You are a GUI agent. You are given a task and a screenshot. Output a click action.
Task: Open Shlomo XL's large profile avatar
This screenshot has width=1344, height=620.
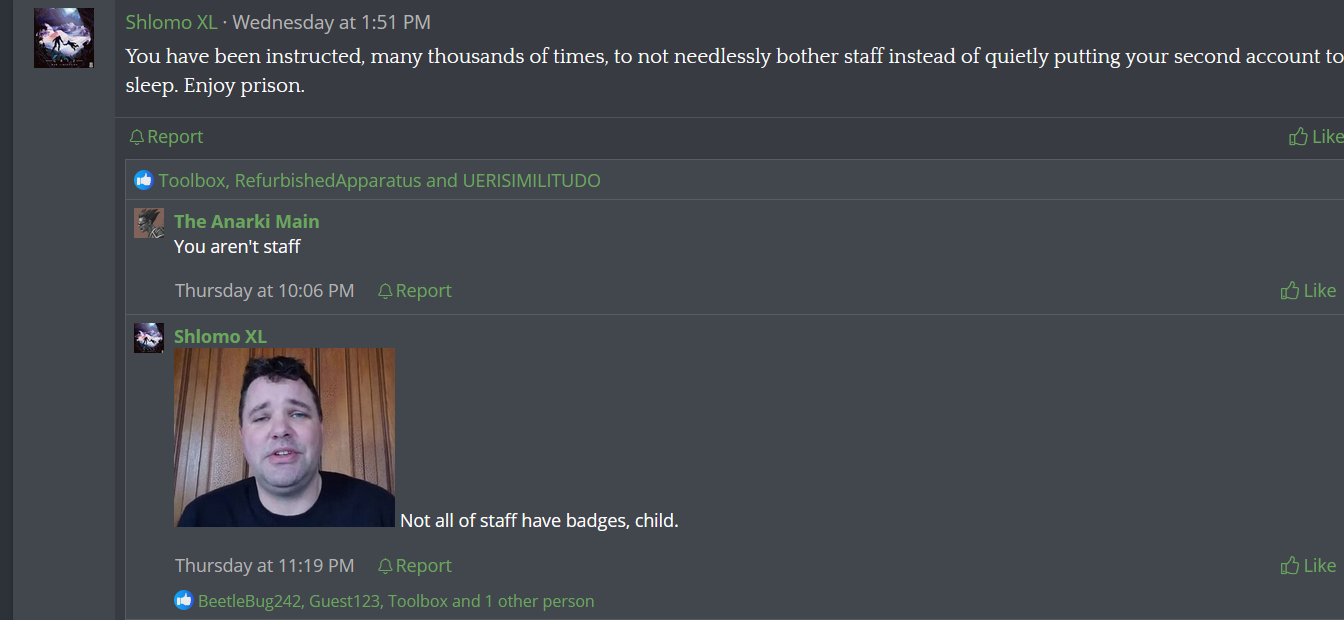[64, 38]
